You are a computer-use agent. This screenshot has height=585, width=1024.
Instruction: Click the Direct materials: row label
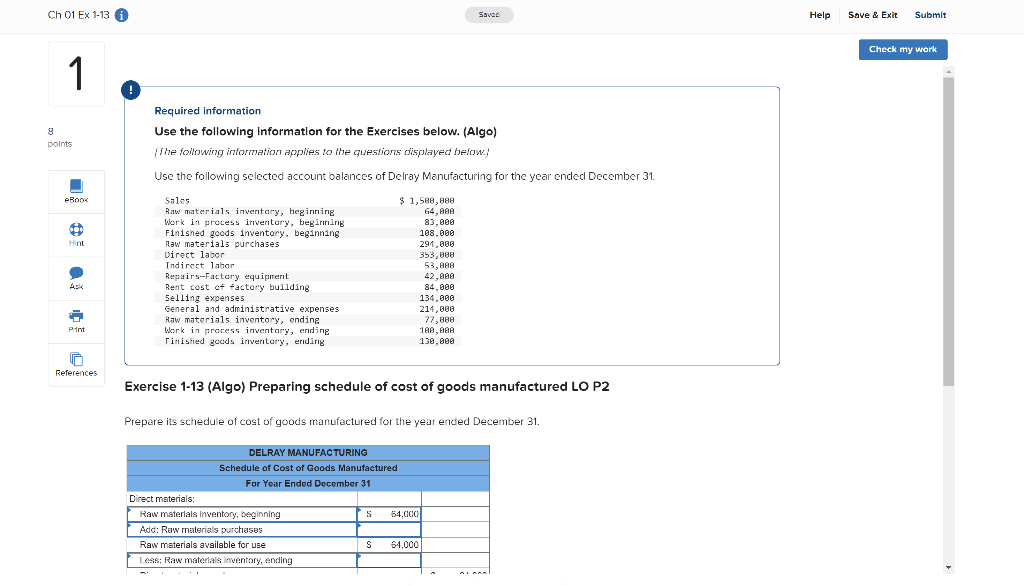[x=162, y=499]
